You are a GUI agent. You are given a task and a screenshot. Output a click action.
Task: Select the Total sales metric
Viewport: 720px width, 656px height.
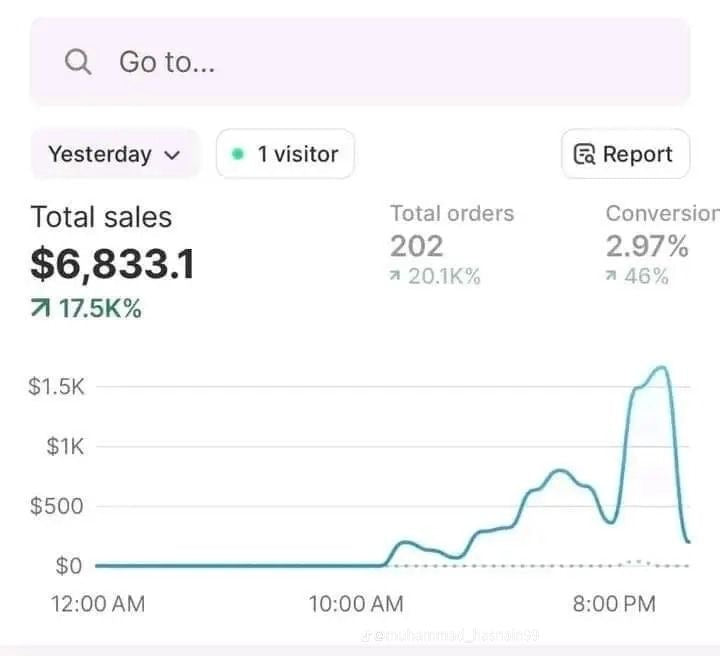coord(101,217)
